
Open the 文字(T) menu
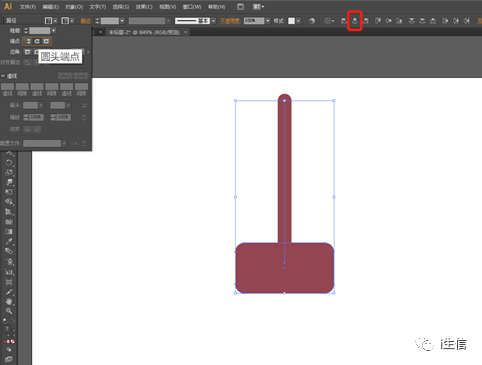[x=97, y=7]
